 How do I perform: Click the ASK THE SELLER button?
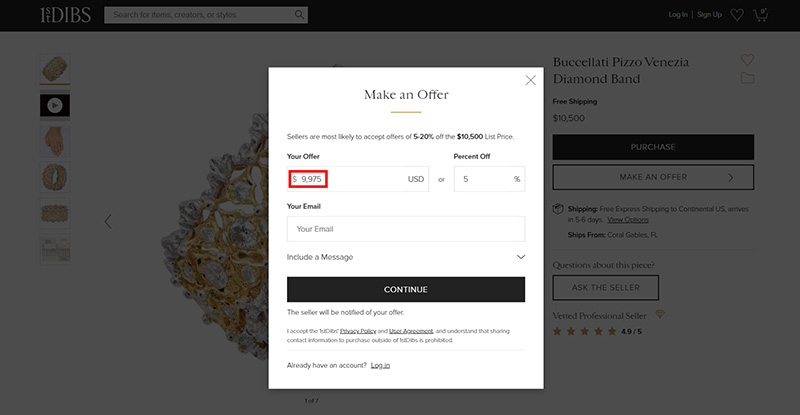coord(606,288)
